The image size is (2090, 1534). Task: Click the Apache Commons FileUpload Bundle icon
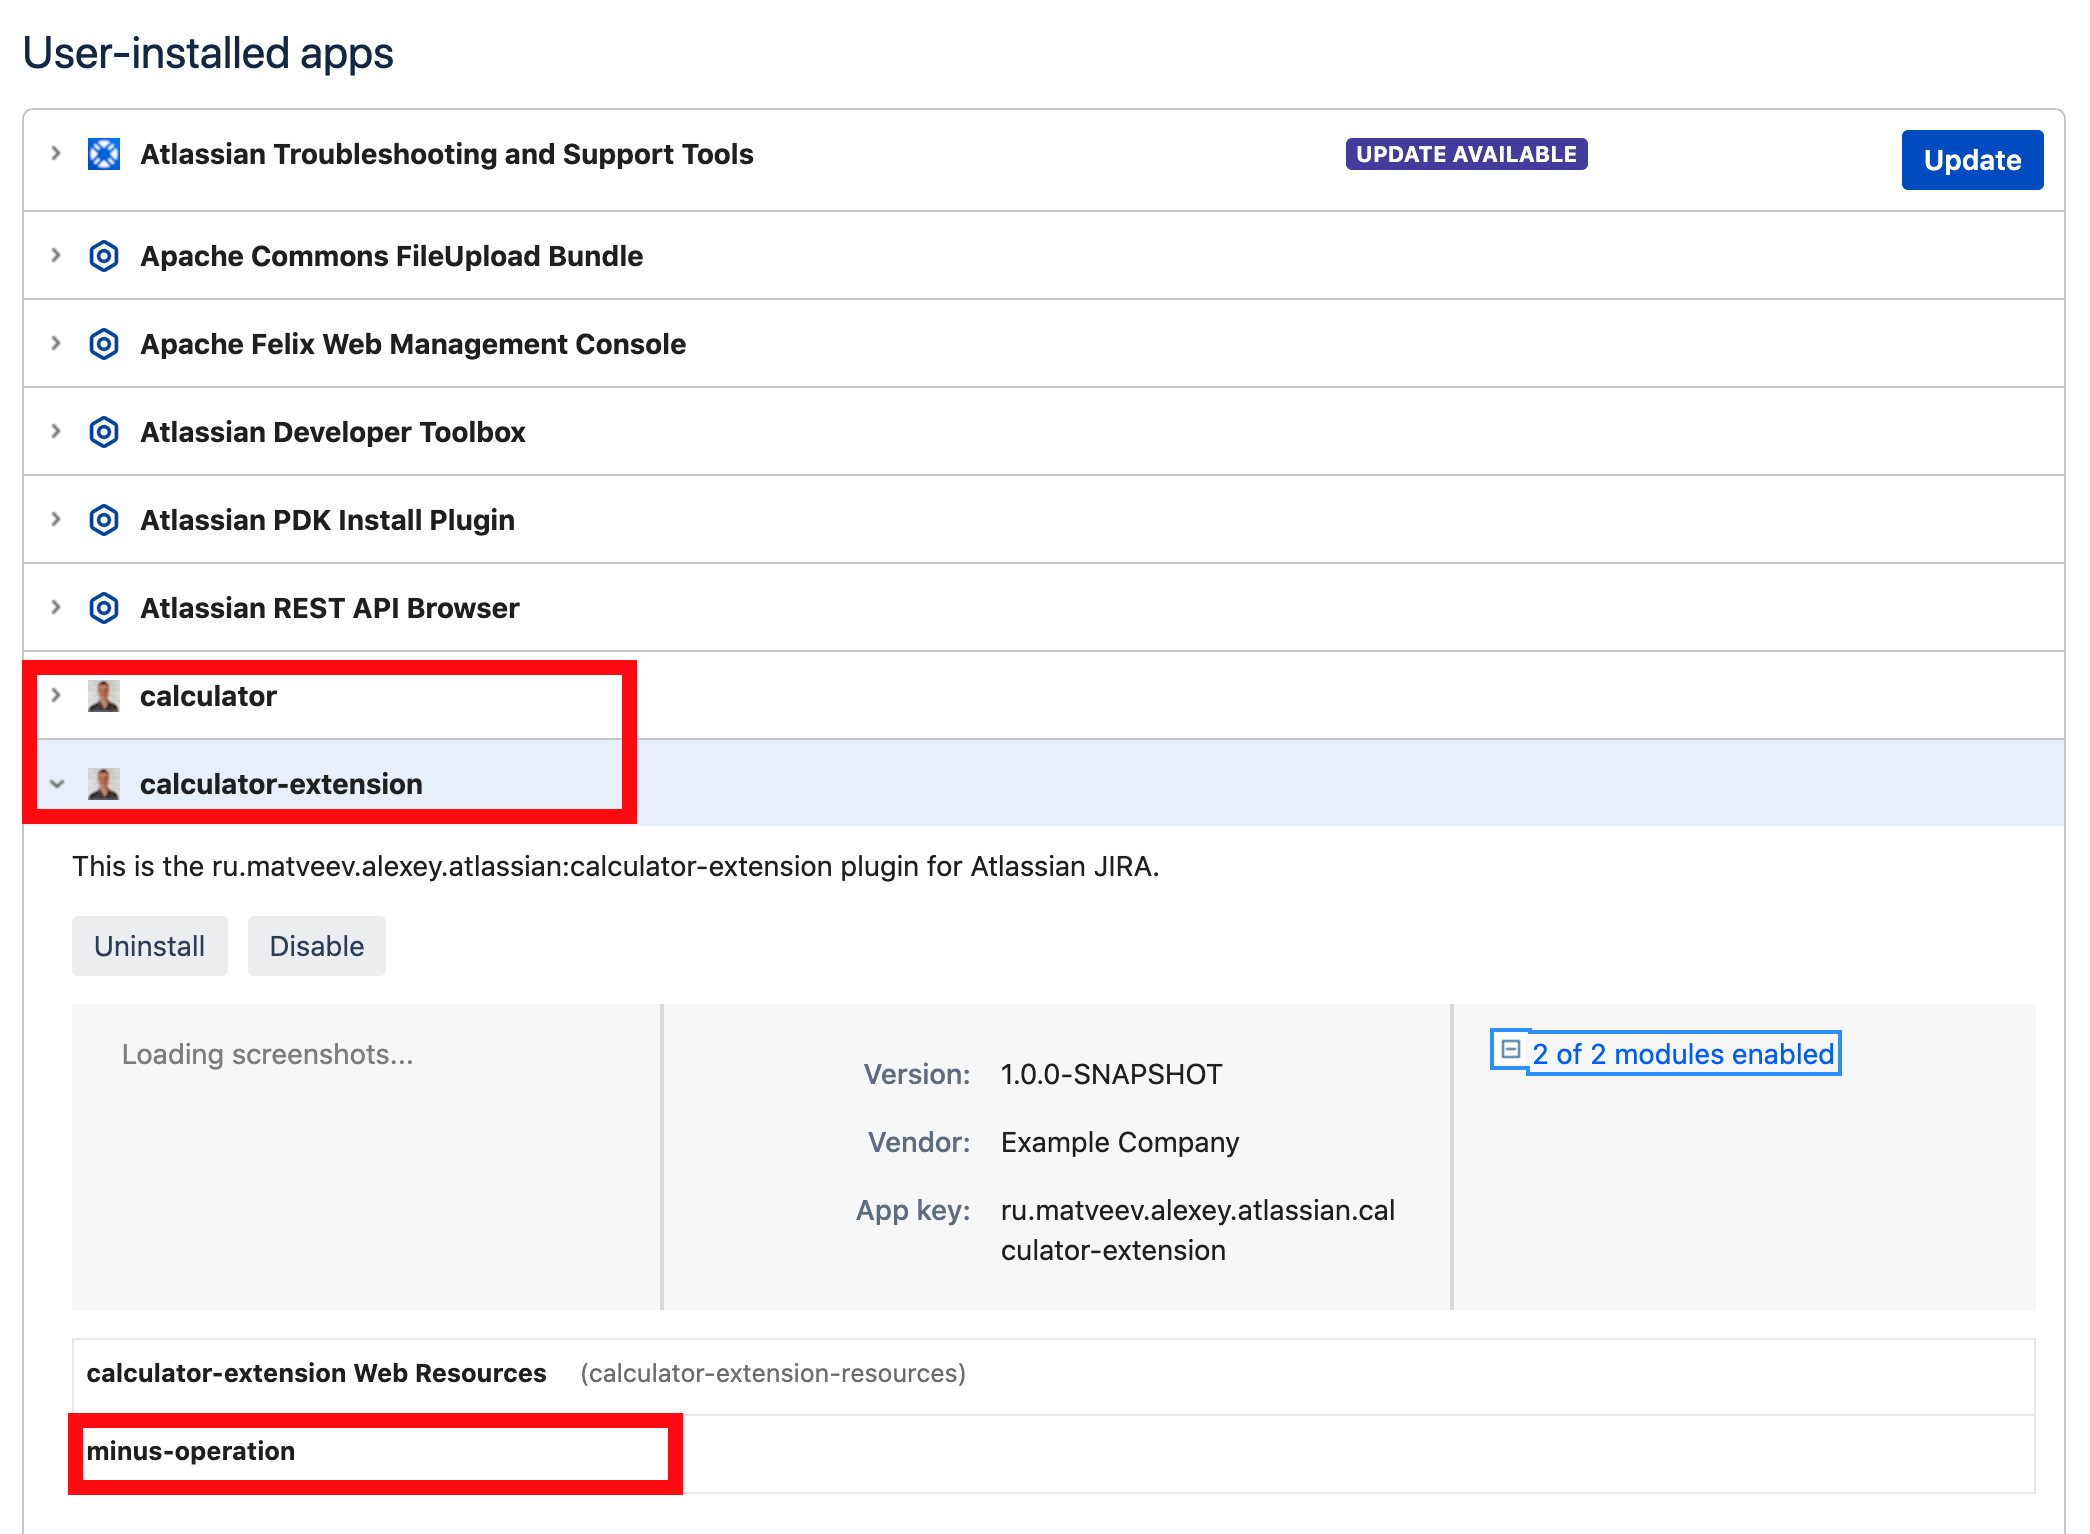[x=104, y=256]
